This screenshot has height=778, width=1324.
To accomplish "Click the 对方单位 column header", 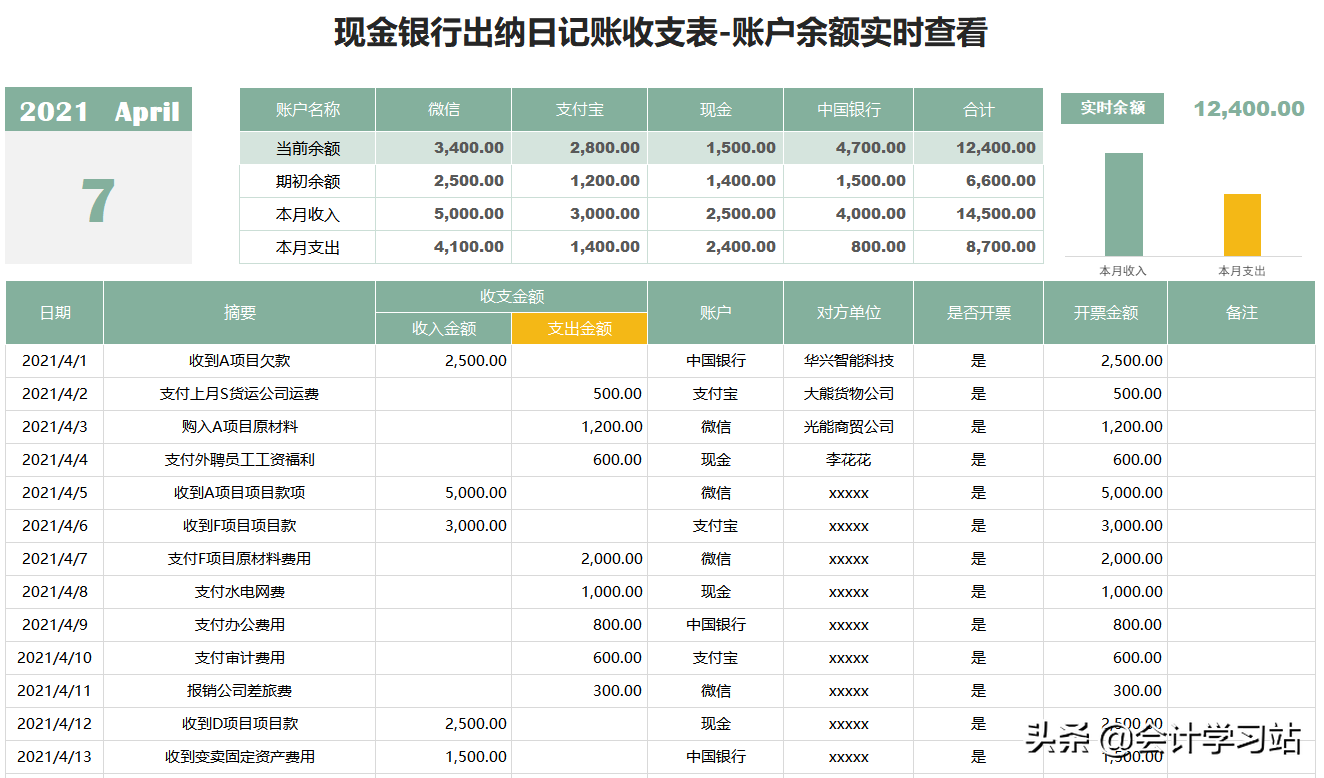I will point(848,313).
